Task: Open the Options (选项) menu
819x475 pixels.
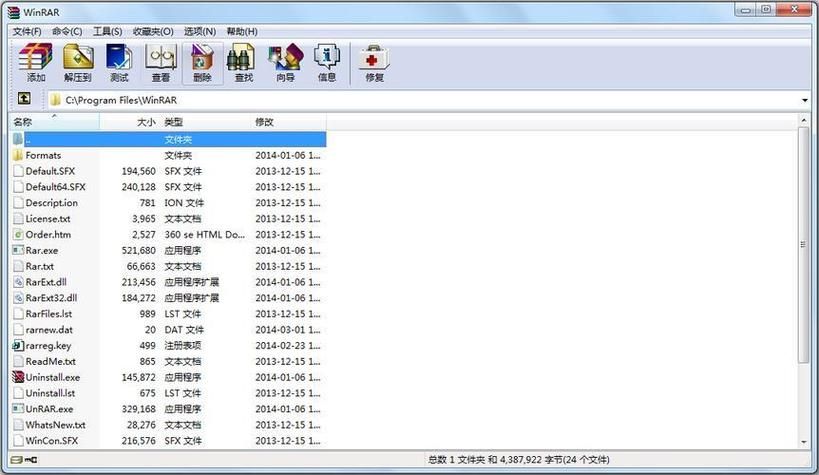Action: (200, 32)
